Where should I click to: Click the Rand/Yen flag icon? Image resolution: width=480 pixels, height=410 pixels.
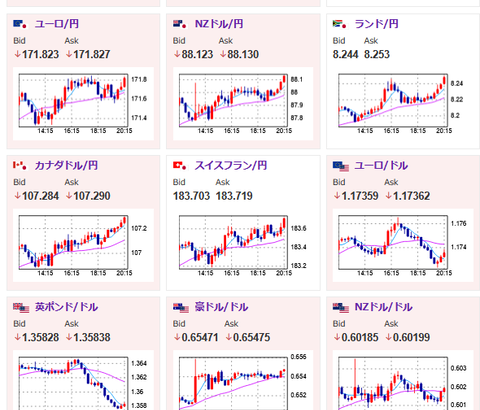[x=339, y=24]
